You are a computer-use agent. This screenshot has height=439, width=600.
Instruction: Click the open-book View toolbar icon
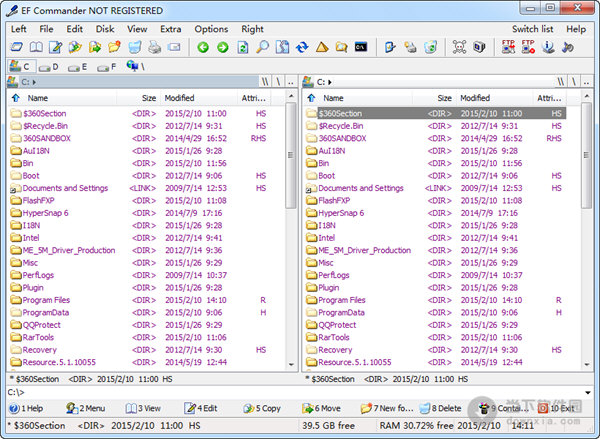click(x=36, y=47)
